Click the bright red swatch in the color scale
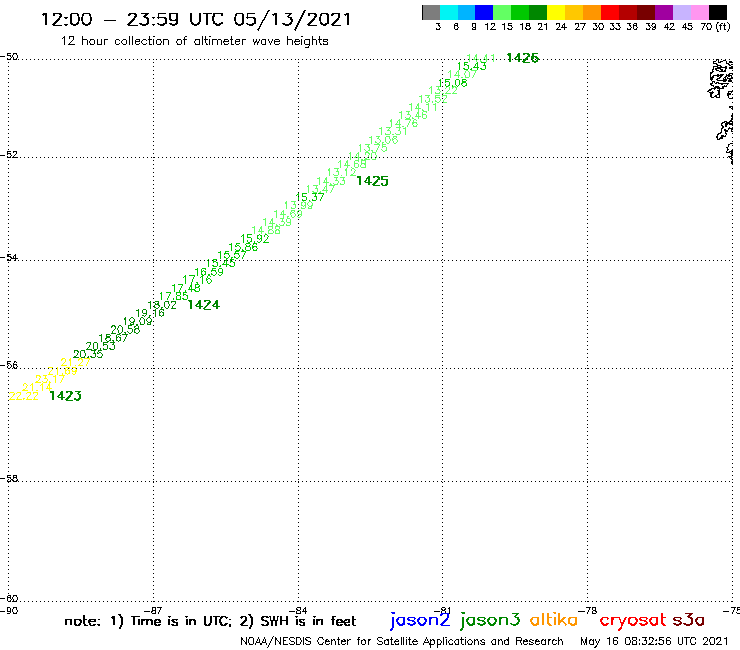Image resolution: width=740 pixels, height=650 pixels. coord(610,12)
